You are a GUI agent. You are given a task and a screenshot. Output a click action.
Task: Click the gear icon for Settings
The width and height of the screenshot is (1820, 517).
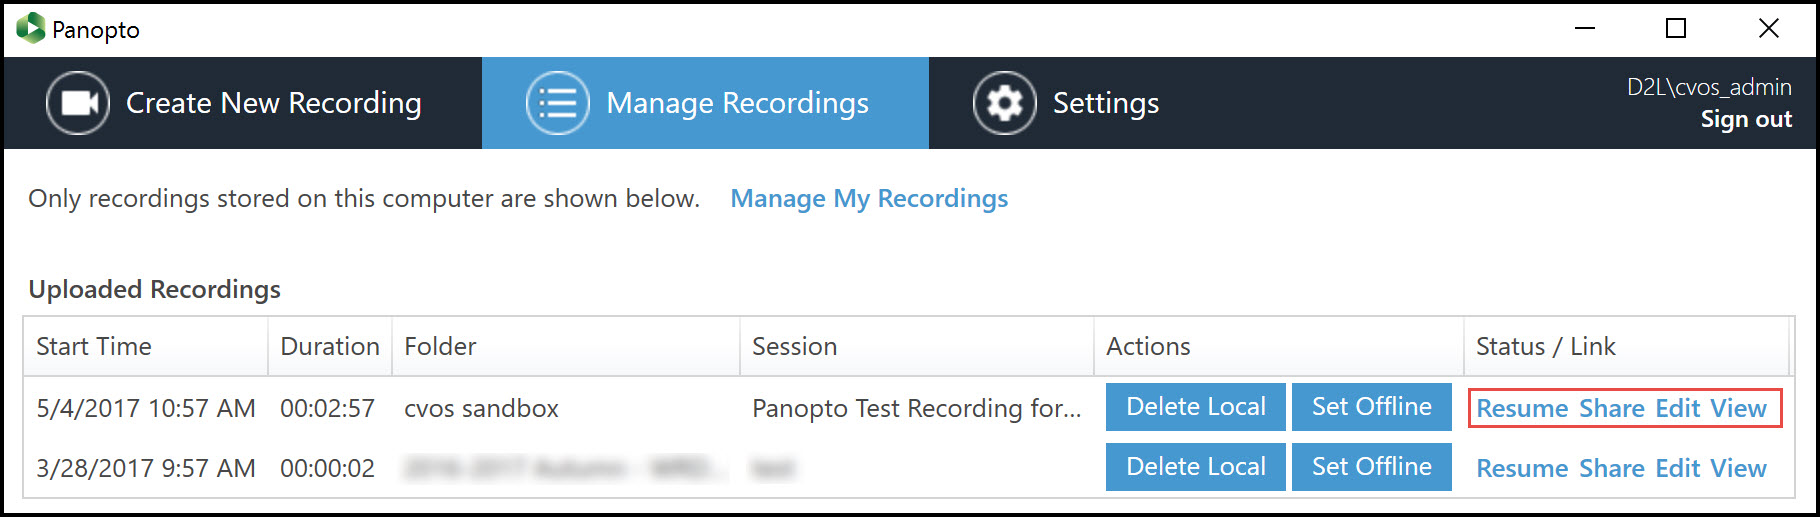(1004, 103)
